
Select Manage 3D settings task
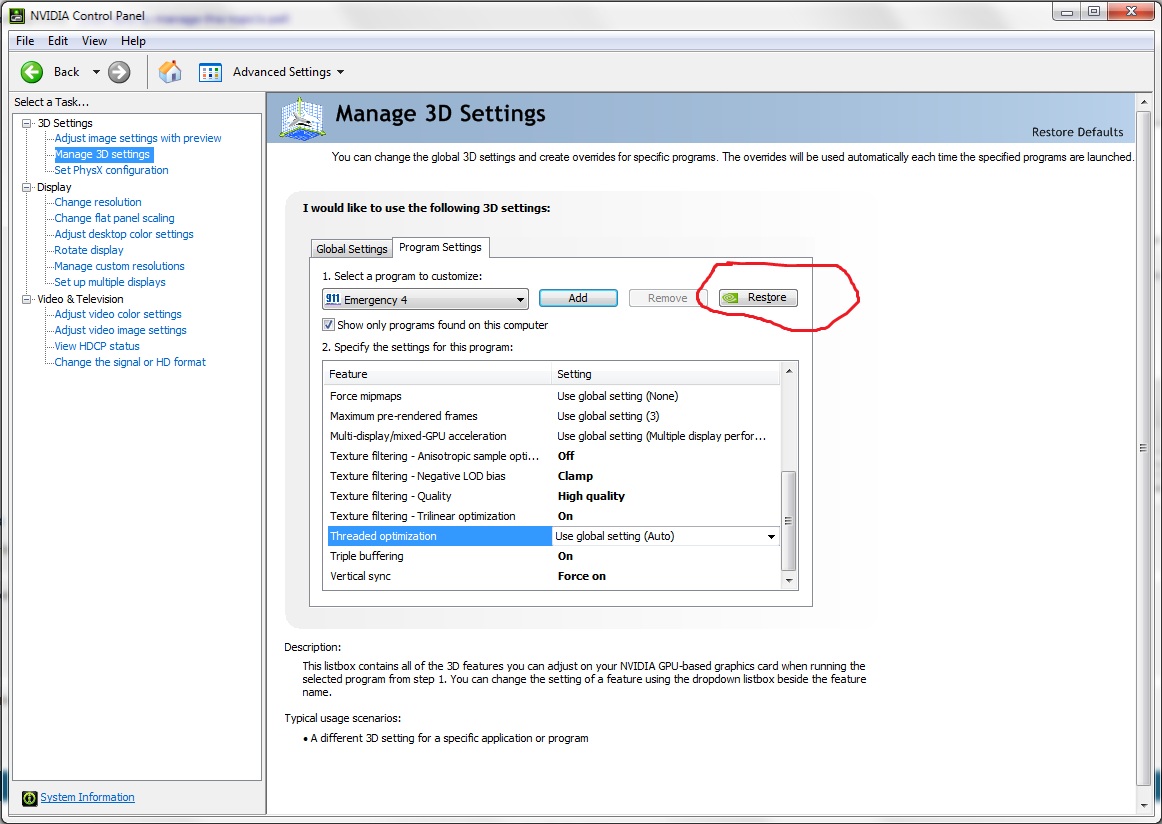(x=103, y=154)
